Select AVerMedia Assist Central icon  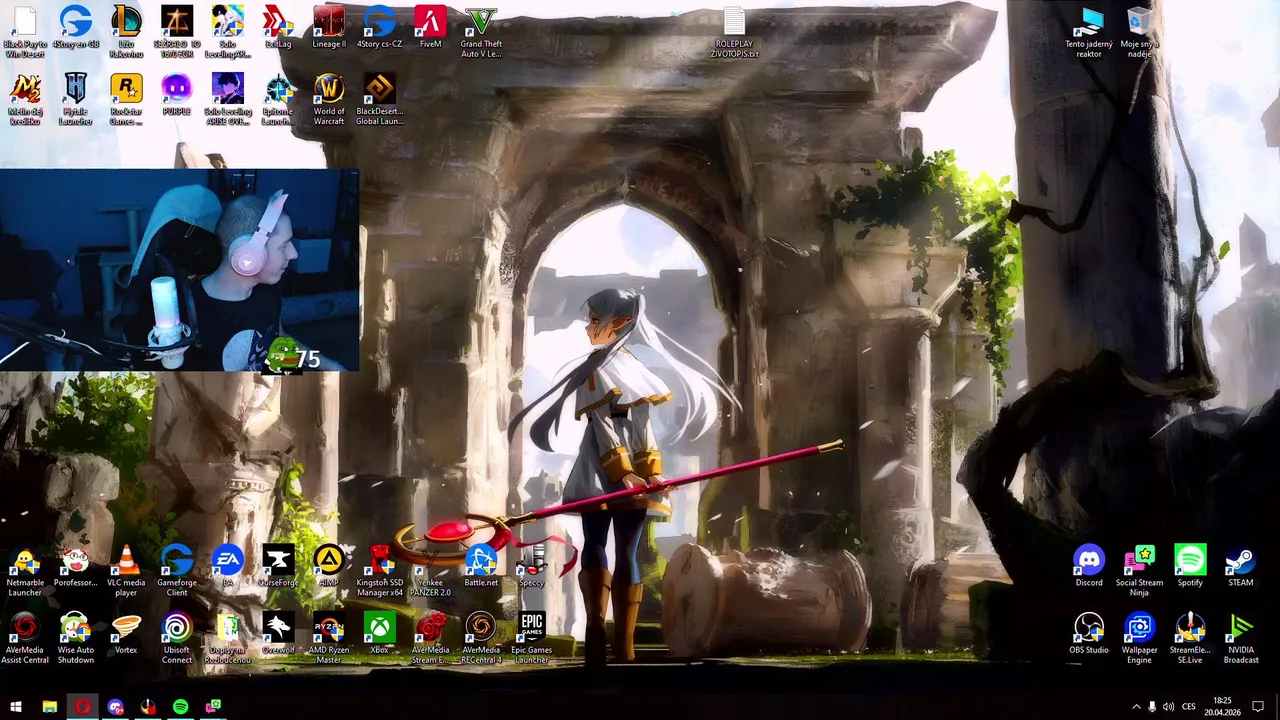(25, 638)
